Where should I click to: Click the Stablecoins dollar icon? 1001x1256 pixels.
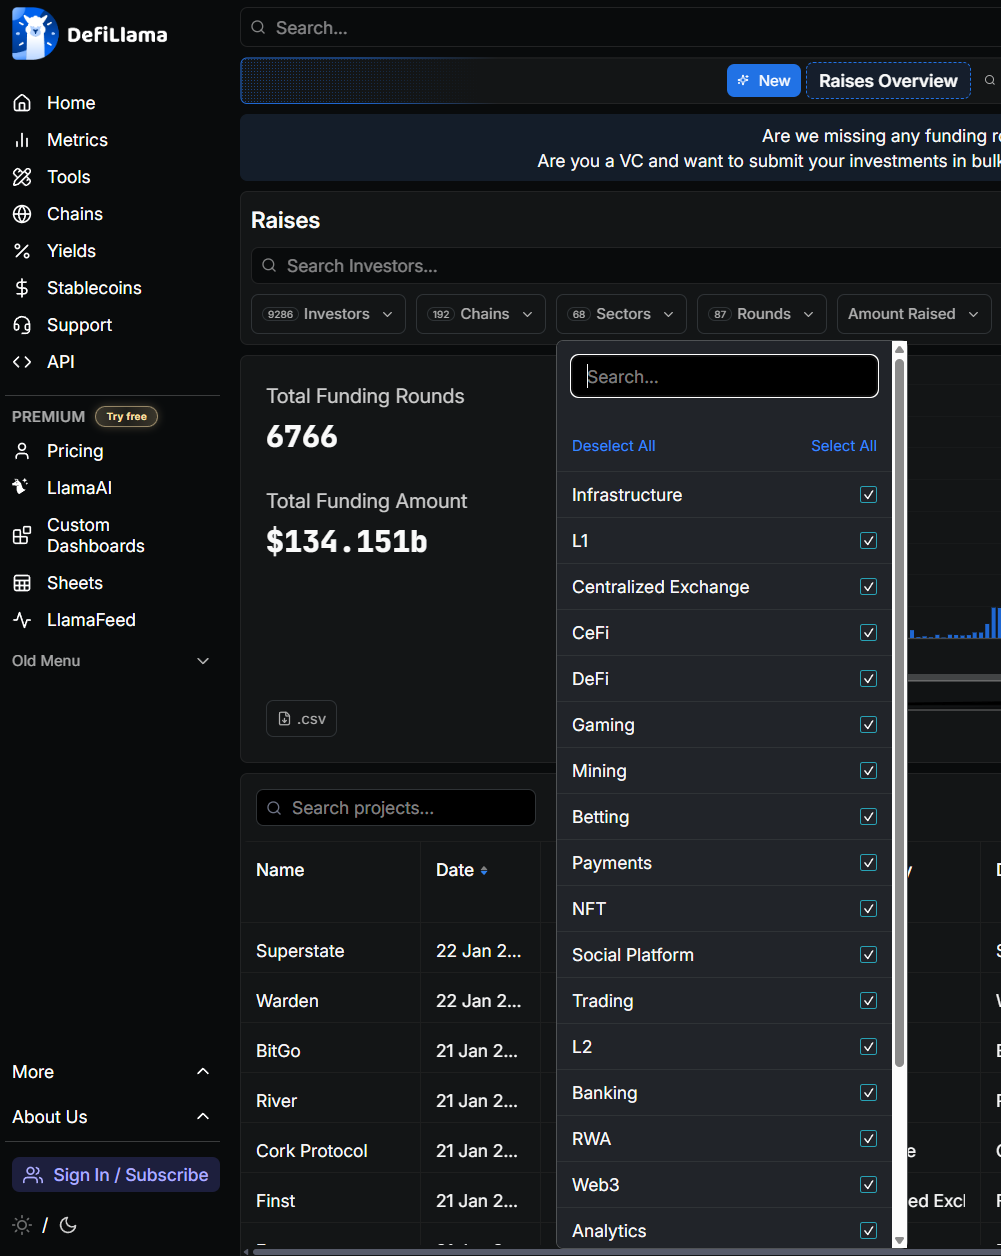(x=22, y=288)
